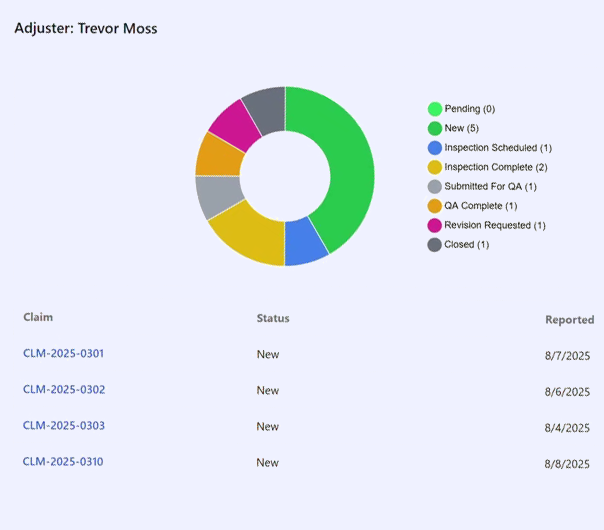Click the Inspection Complete legend marker
The height and width of the screenshot is (530, 604).
click(x=434, y=167)
